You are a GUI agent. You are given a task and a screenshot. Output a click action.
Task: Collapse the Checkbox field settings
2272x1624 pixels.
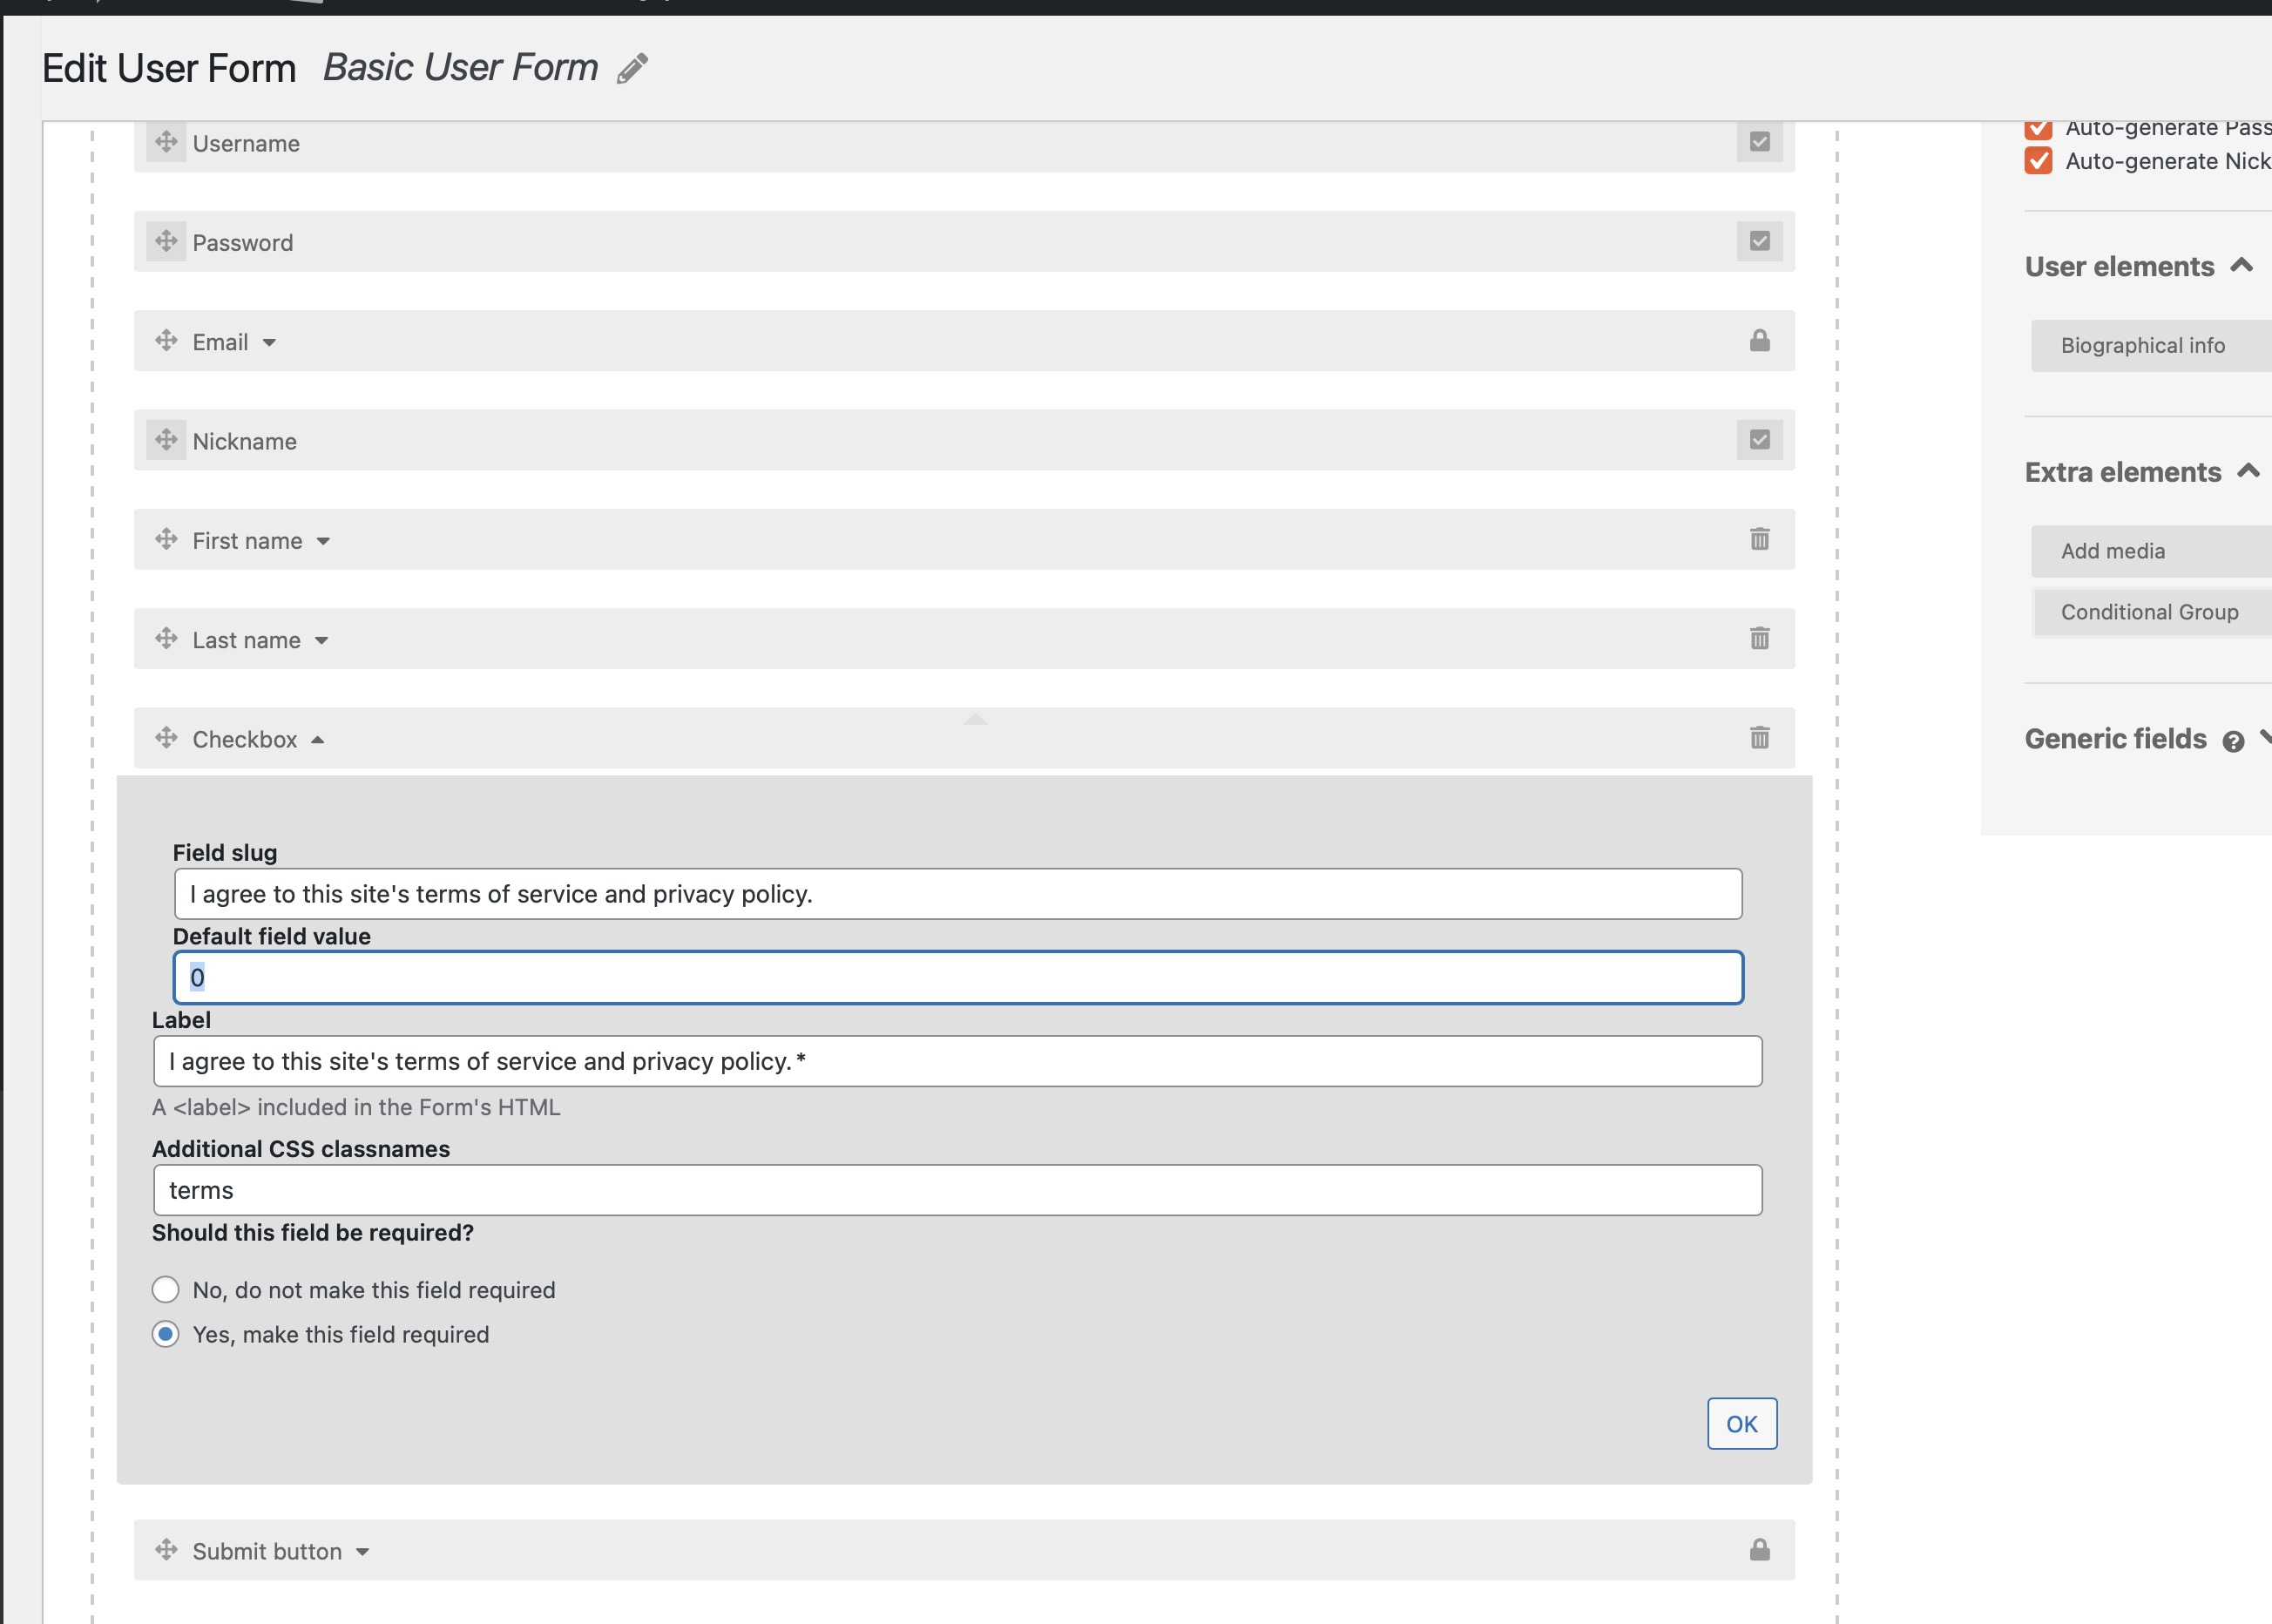coord(318,740)
